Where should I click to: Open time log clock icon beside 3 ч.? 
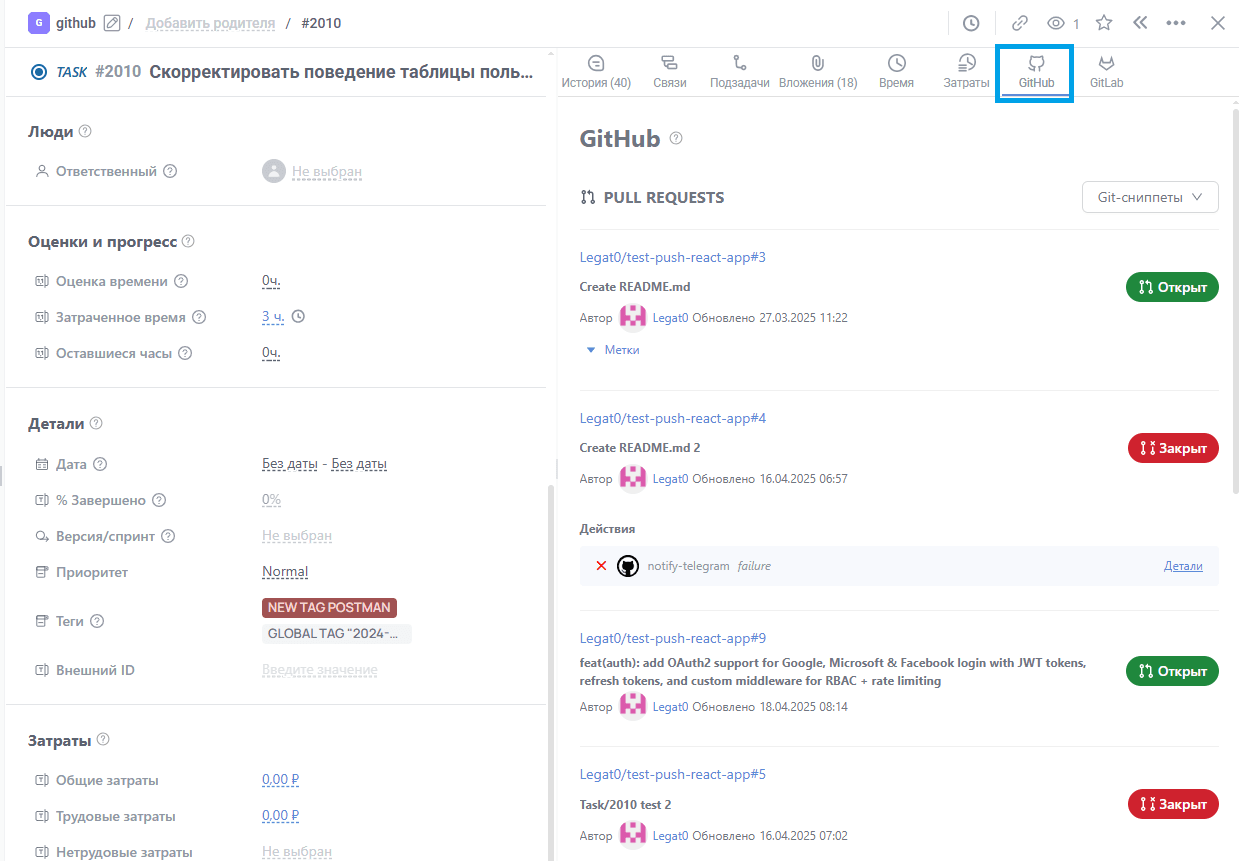coord(297,317)
